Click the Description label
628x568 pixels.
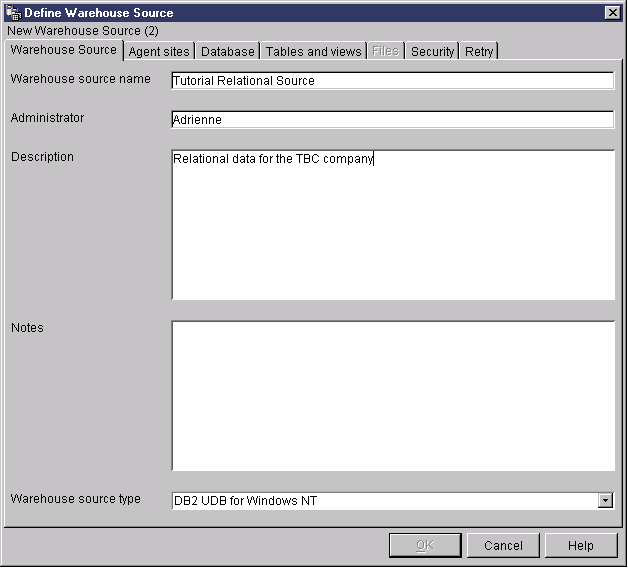42,157
